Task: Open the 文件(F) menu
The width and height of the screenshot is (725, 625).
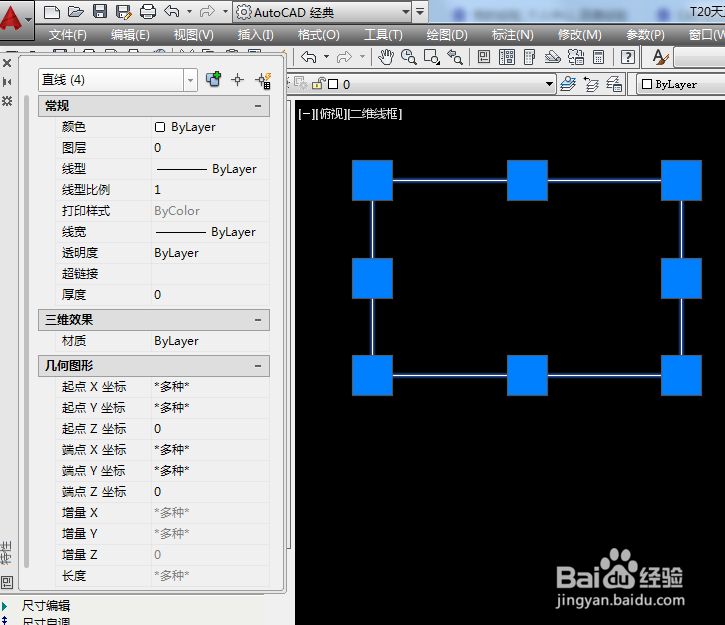Action: (x=68, y=35)
